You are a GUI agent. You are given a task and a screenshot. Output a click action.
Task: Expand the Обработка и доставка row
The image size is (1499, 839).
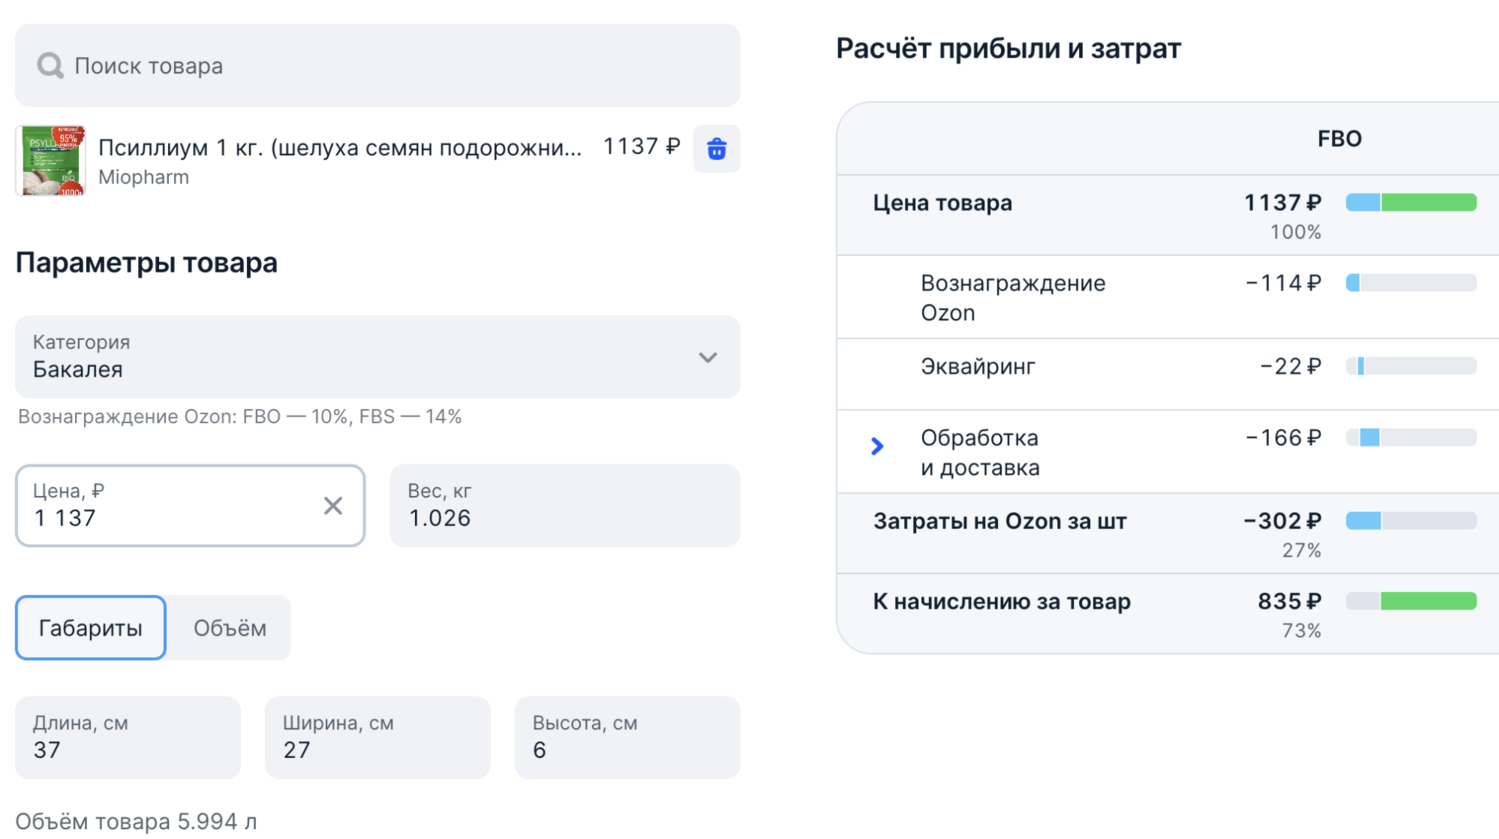[877, 446]
